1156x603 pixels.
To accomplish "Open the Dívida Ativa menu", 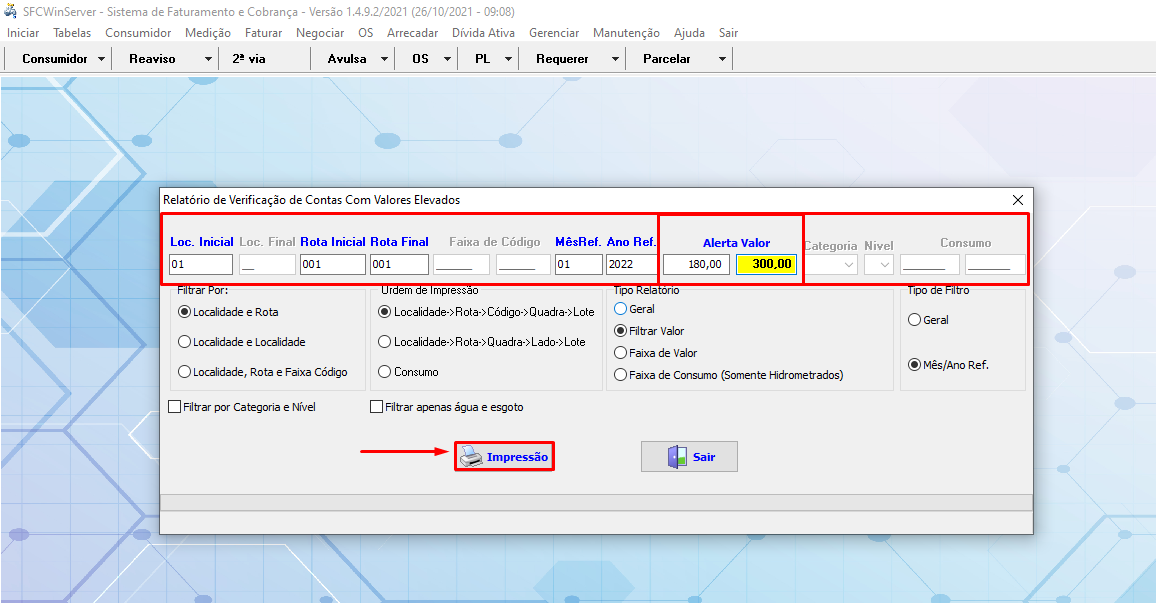I will 483,33.
